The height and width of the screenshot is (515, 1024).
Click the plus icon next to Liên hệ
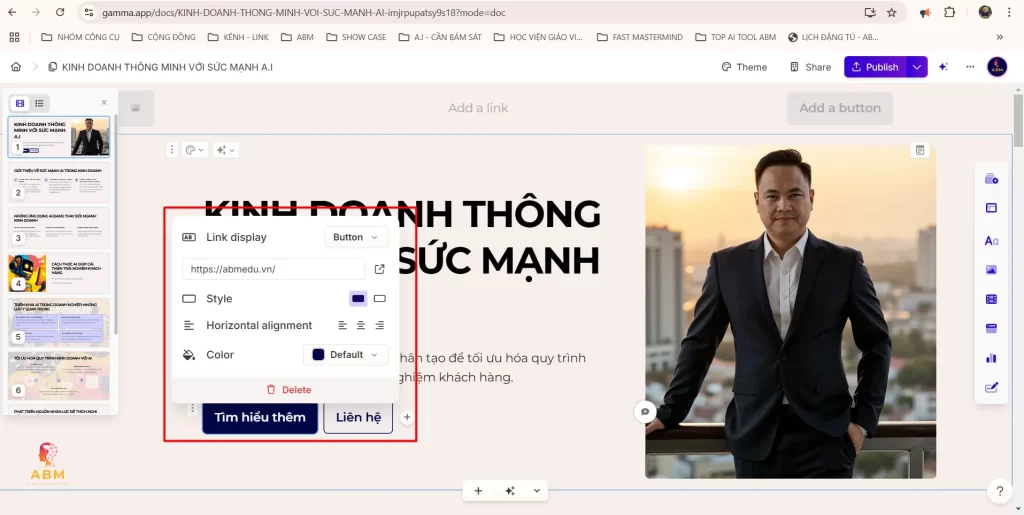point(407,417)
